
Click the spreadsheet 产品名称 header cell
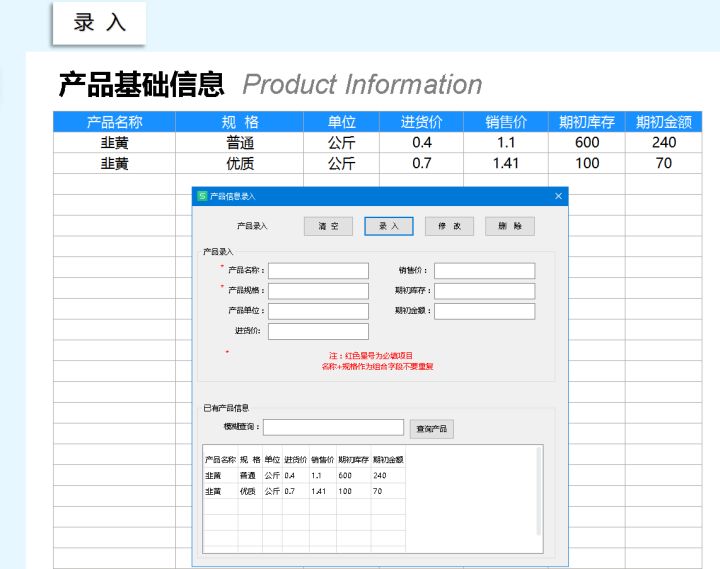click(114, 122)
